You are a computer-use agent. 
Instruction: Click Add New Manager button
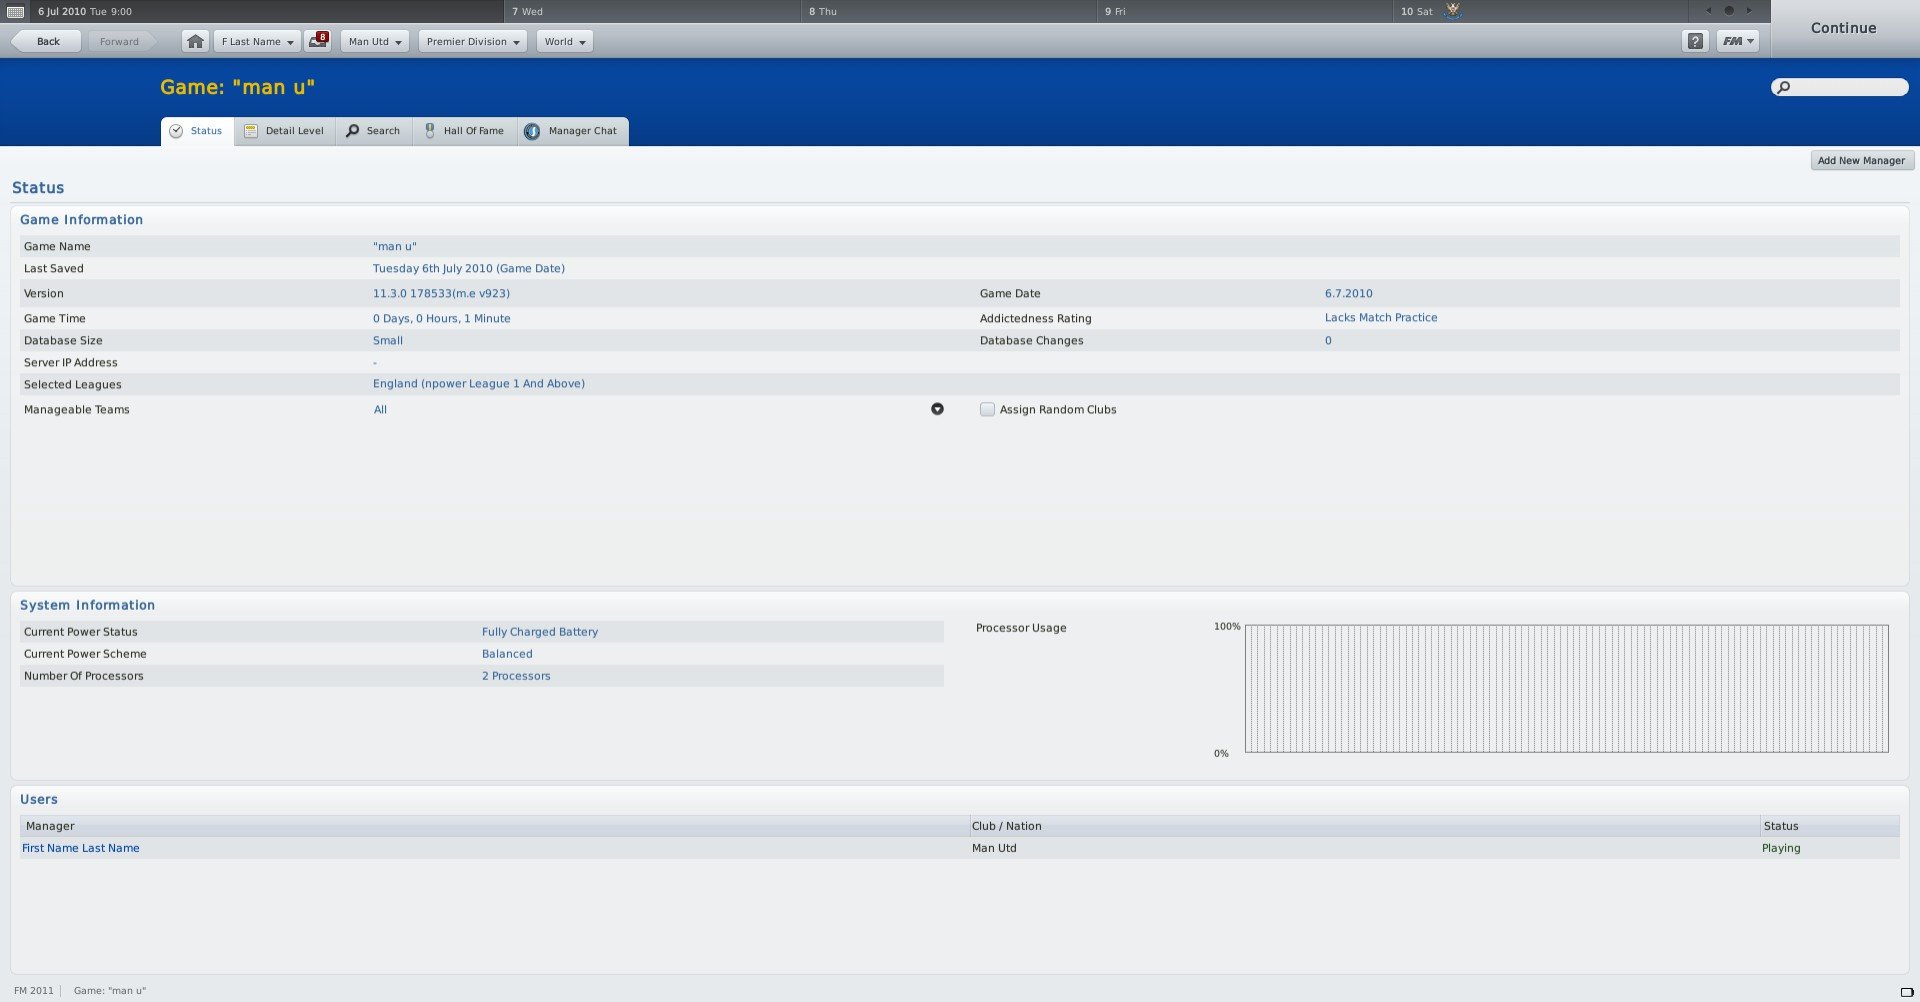pyautogui.click(x=1861, y=161)
